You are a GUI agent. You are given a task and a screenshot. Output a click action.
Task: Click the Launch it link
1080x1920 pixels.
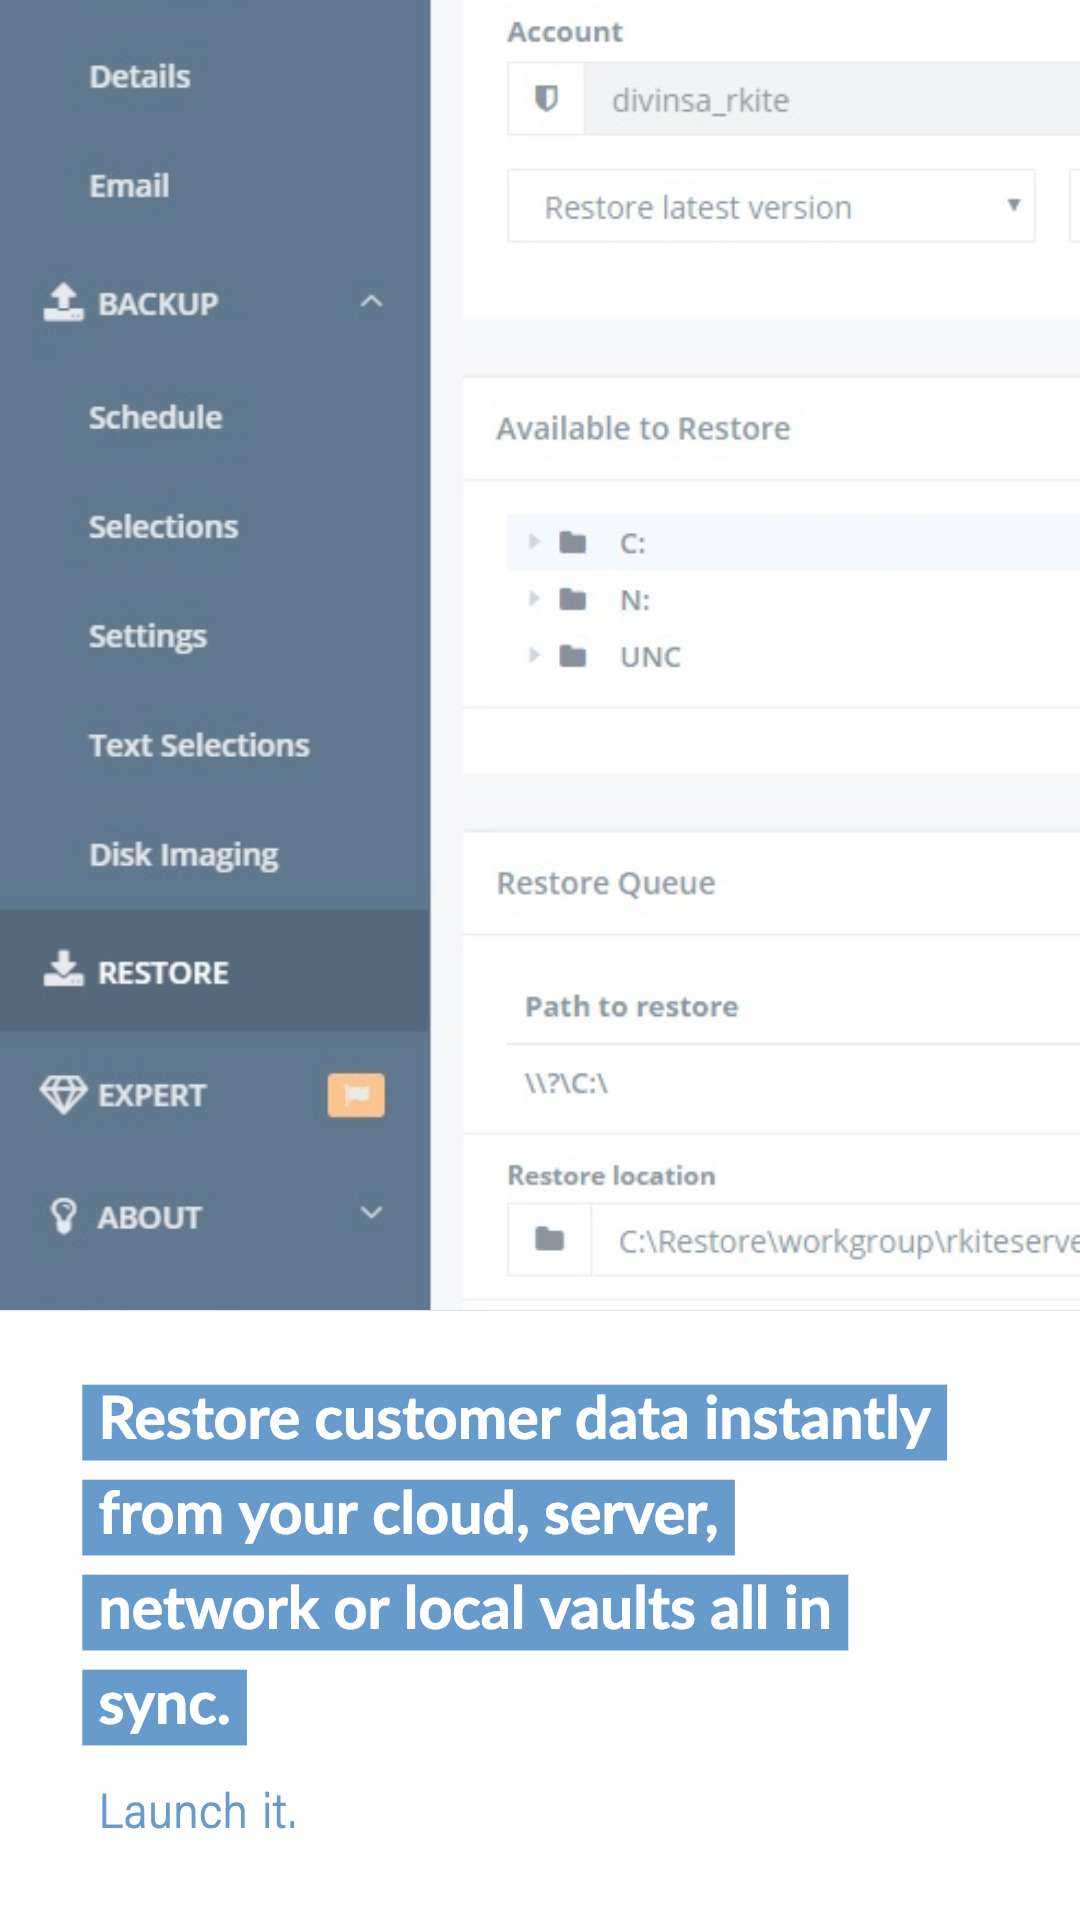(x=197, y=1811)
